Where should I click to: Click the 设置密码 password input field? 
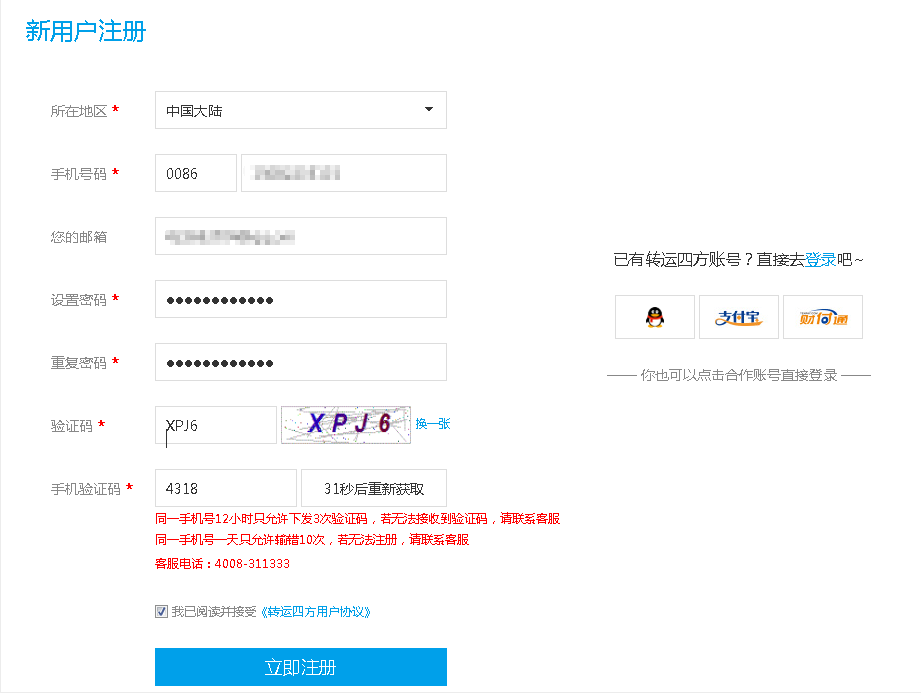point(300,299)
